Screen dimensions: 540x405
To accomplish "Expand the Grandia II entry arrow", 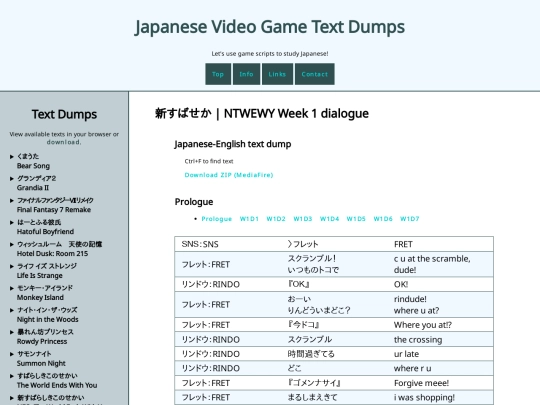I will [12, 179].
